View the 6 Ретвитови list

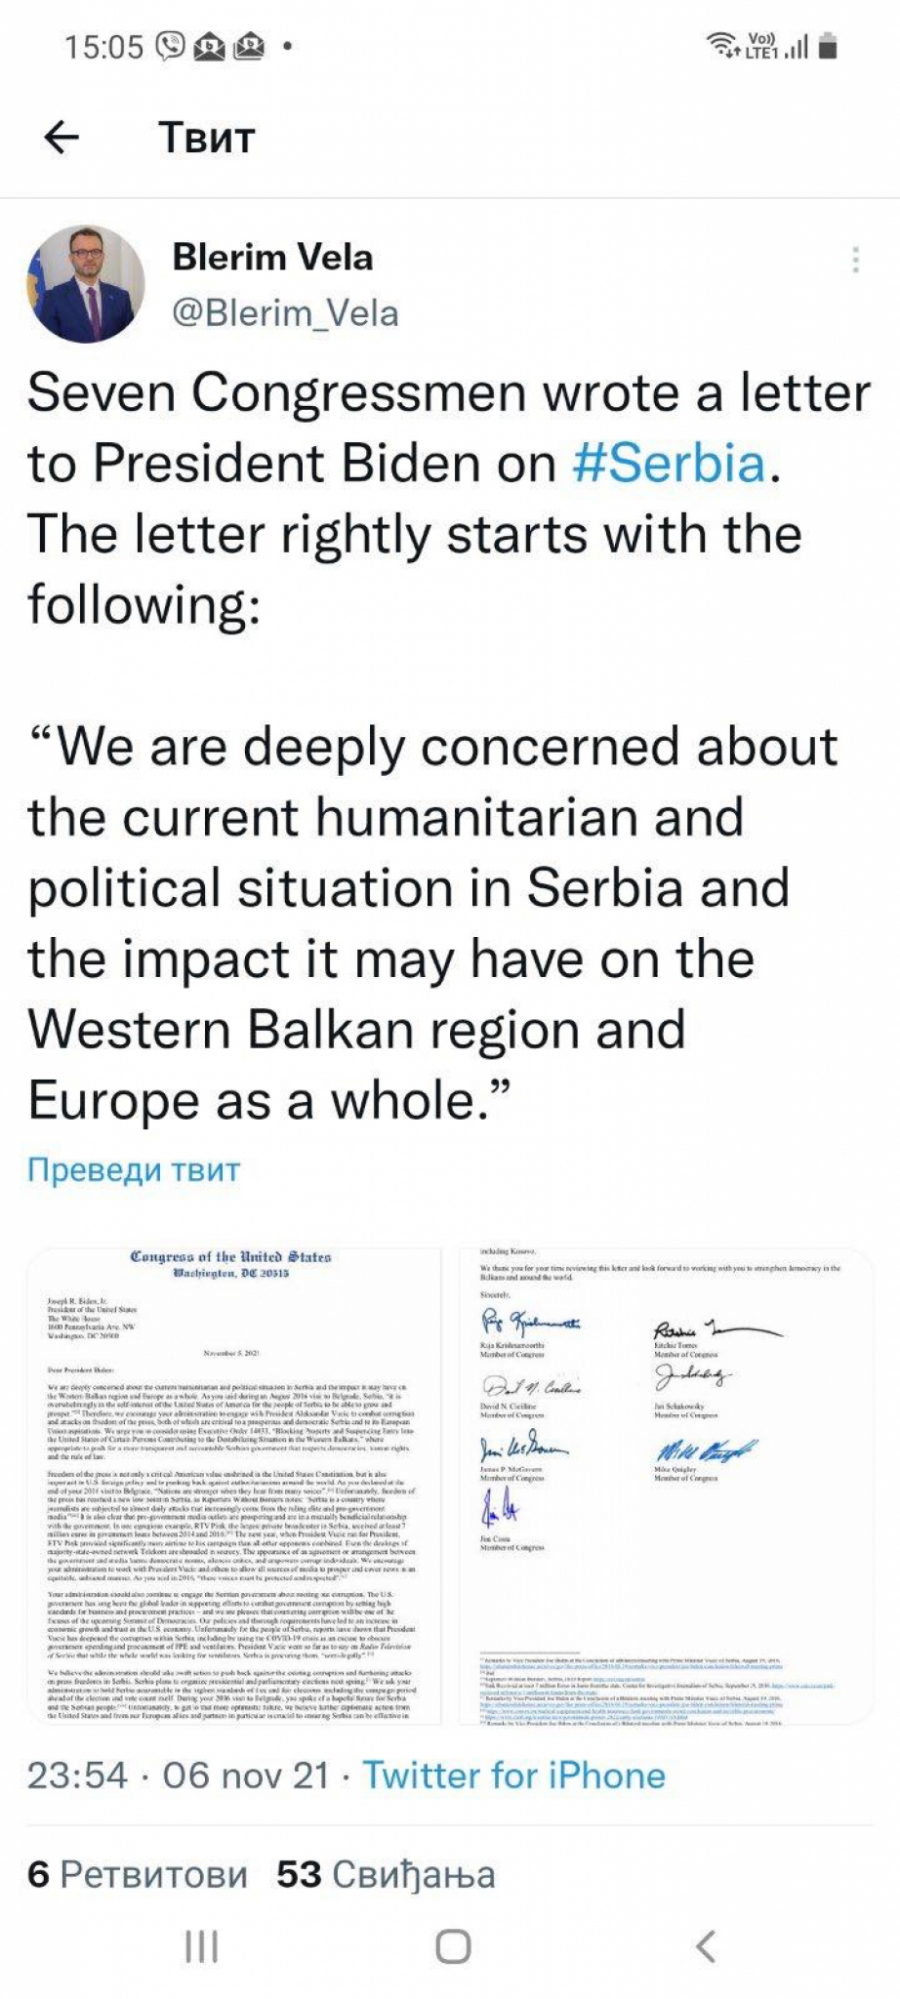coord(137,1873)
